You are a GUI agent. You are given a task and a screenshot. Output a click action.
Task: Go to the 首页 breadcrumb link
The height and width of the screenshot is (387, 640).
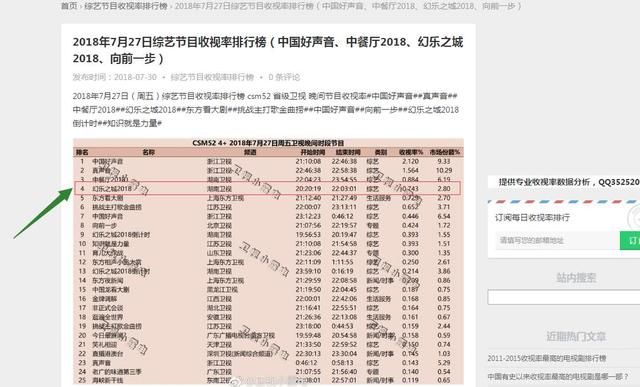pyautogui.click(x=69, y=6)
